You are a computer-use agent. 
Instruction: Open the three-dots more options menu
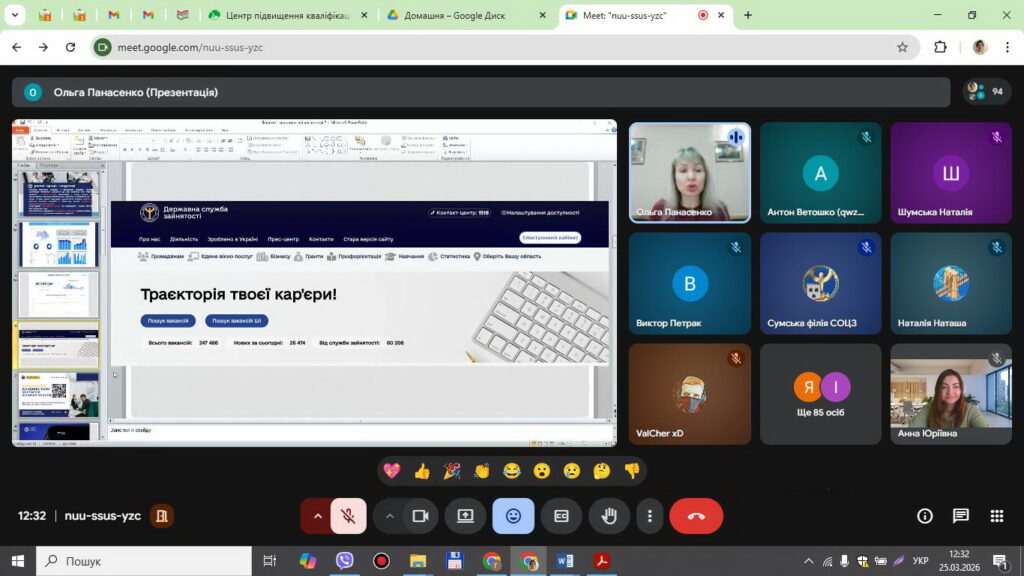(x=650, y=516)
